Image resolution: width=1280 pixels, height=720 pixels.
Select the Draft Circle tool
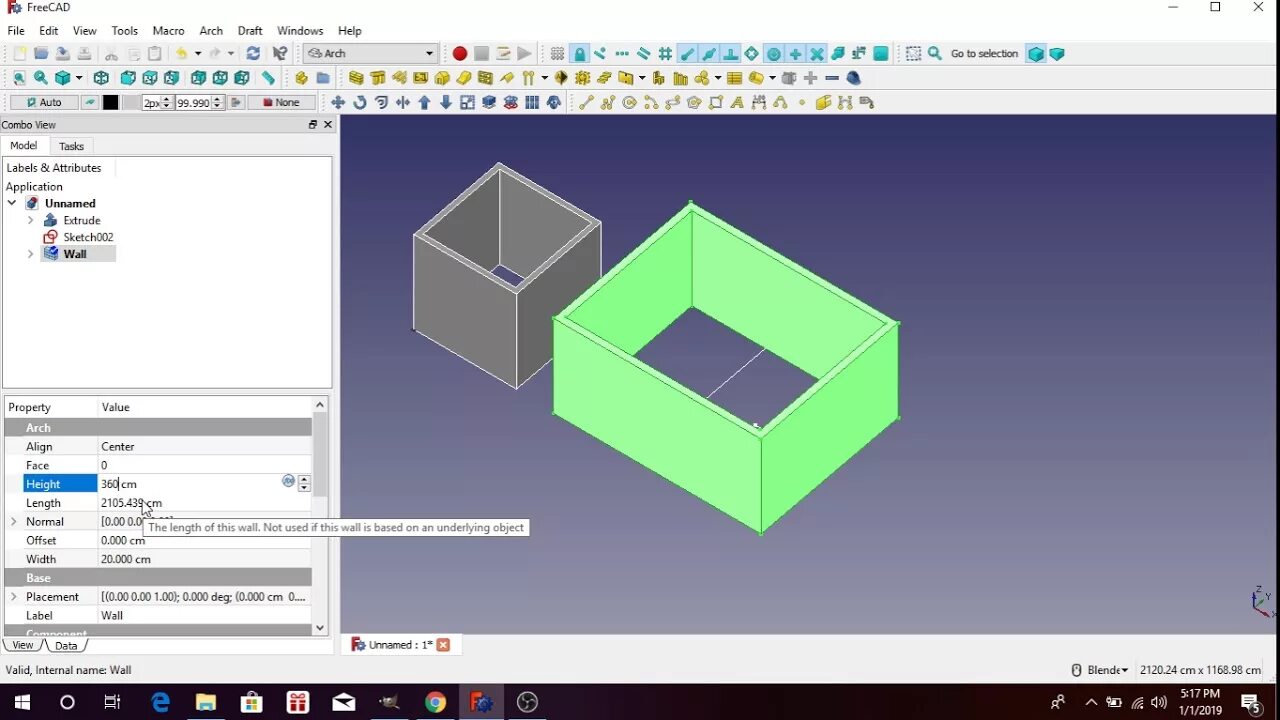pos(629,102)
